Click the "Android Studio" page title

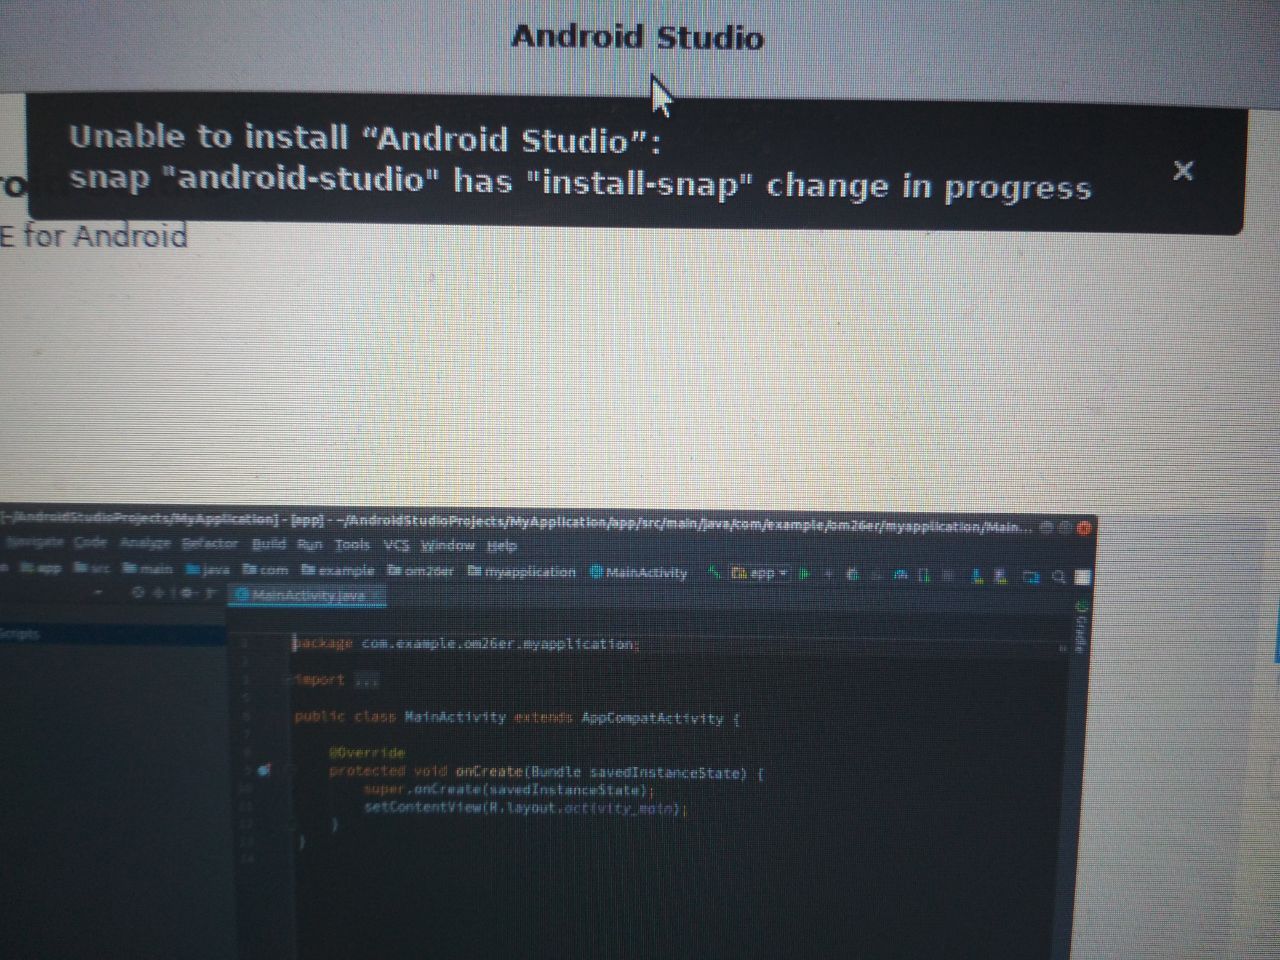pyautogui.click(x=638, y=37)
